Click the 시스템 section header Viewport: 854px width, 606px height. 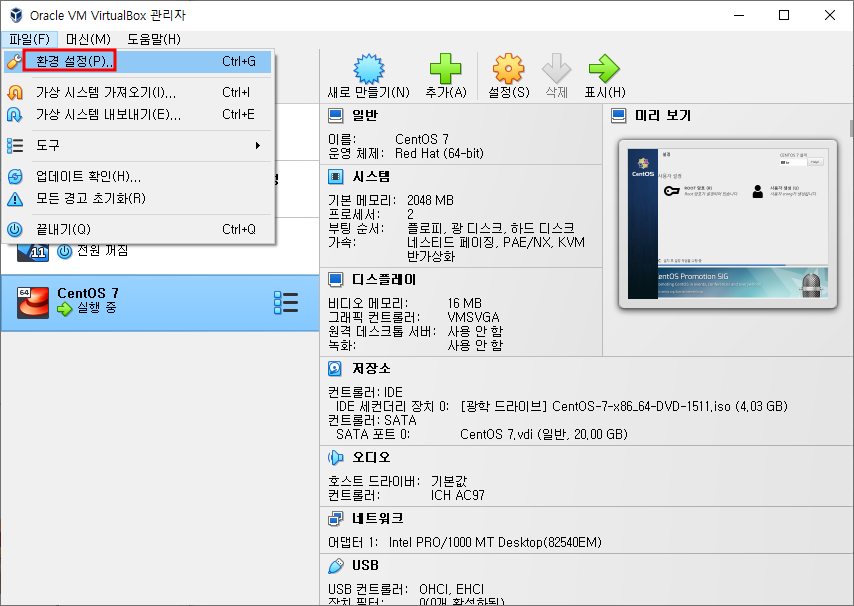coord(371,176)
